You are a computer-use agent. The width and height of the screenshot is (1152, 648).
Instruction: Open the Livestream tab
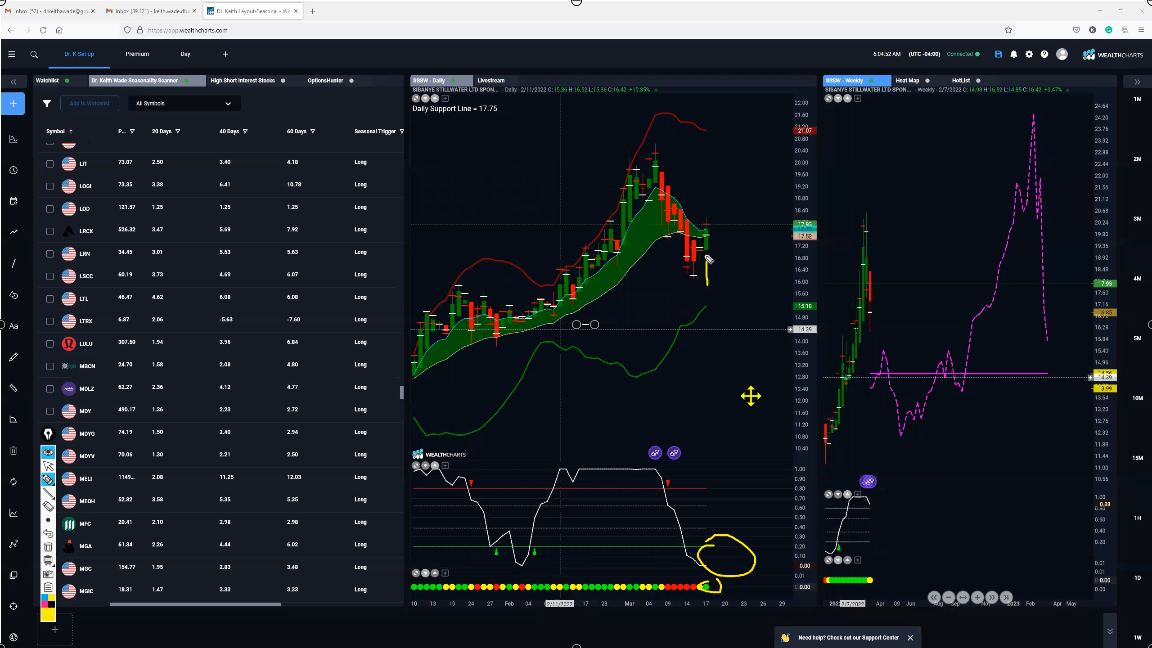pos(491,81)
